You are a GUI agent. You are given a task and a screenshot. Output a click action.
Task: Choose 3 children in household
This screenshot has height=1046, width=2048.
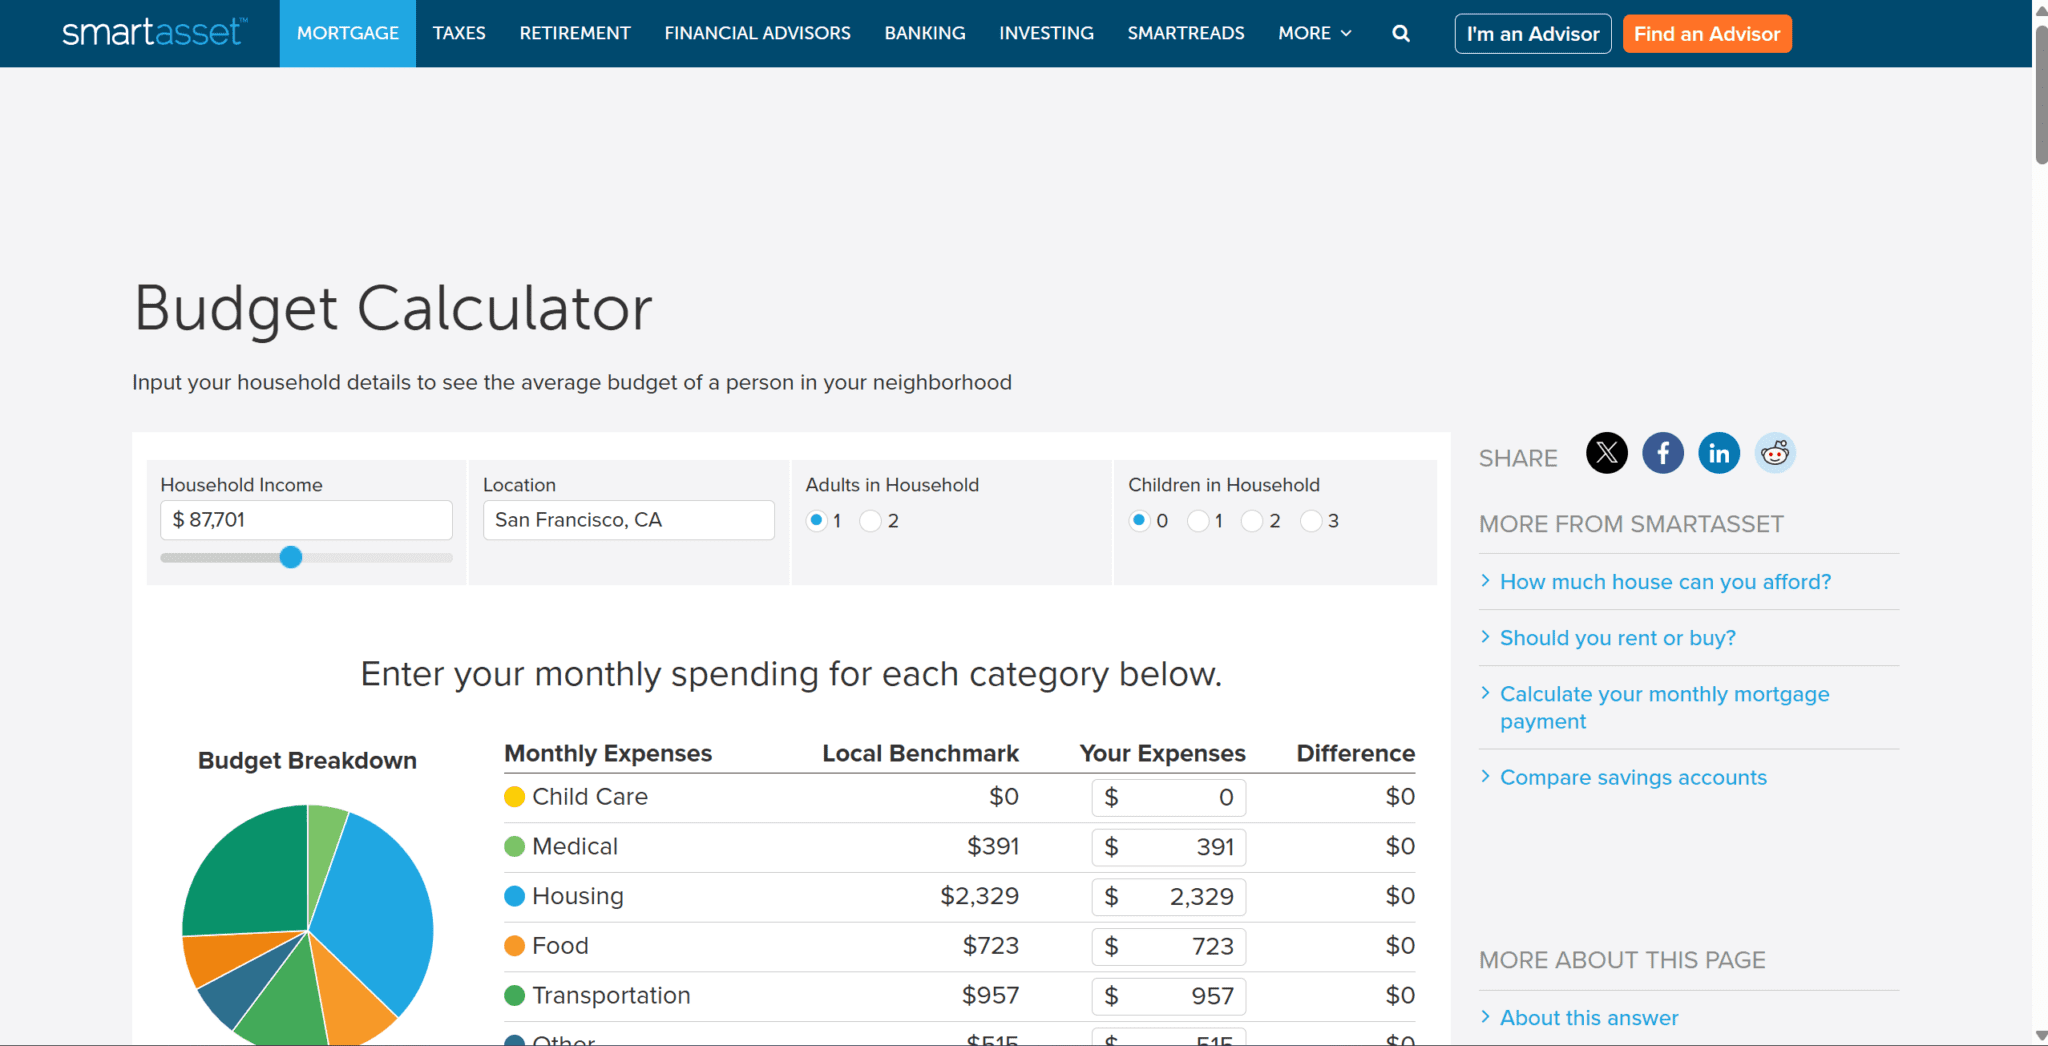tap(1311, 521)
